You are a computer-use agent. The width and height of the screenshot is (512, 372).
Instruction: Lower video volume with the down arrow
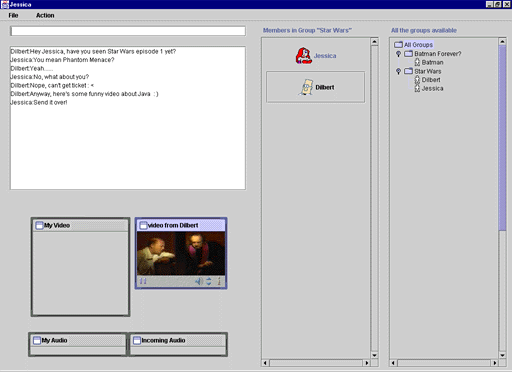(x=209, y=284)
